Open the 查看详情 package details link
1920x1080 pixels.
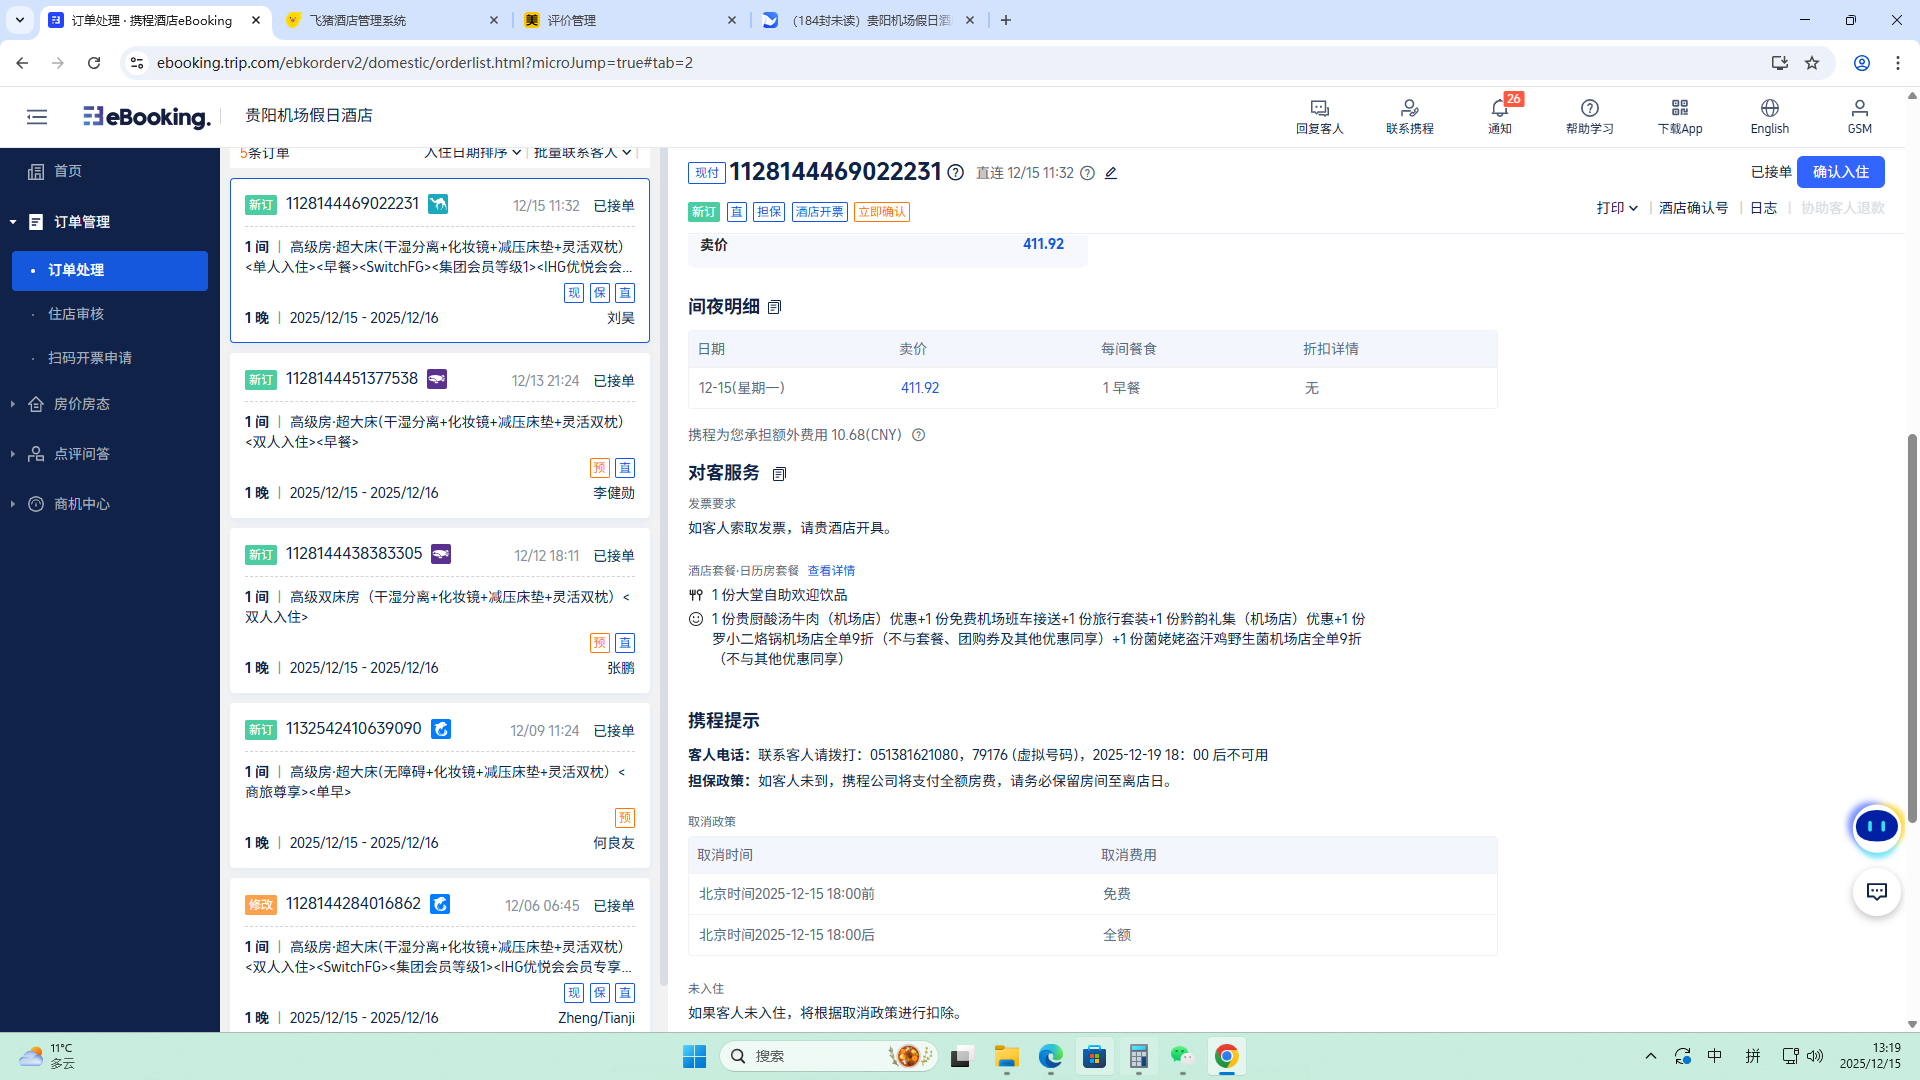click(831, 571)
